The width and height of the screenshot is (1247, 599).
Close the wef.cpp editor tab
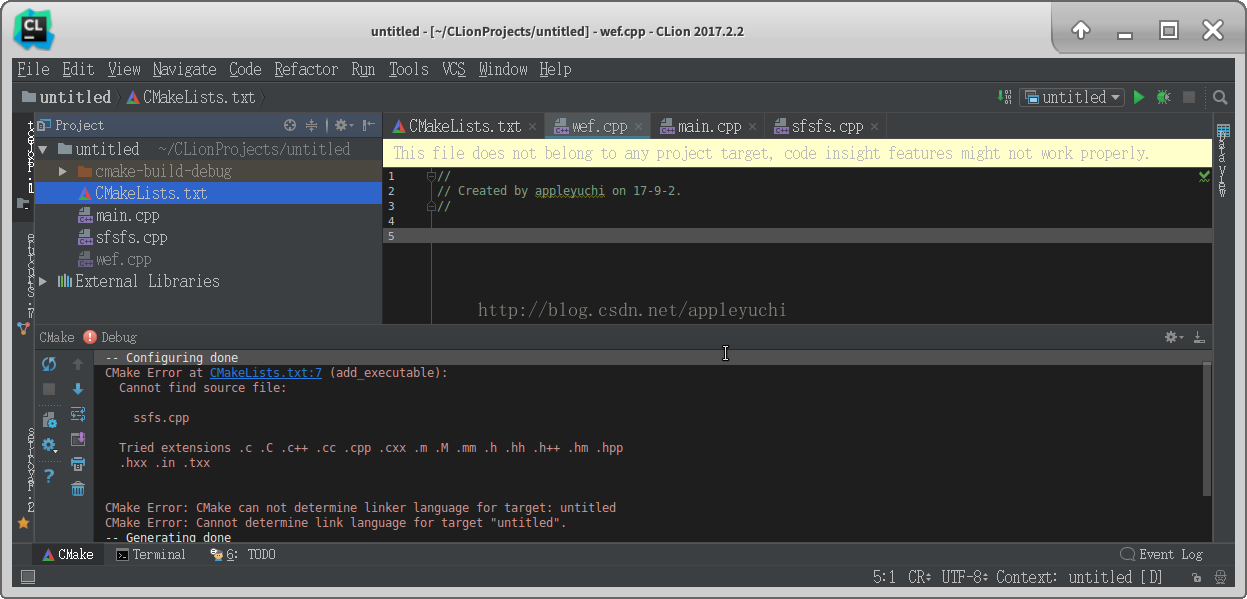click(639, 127)
